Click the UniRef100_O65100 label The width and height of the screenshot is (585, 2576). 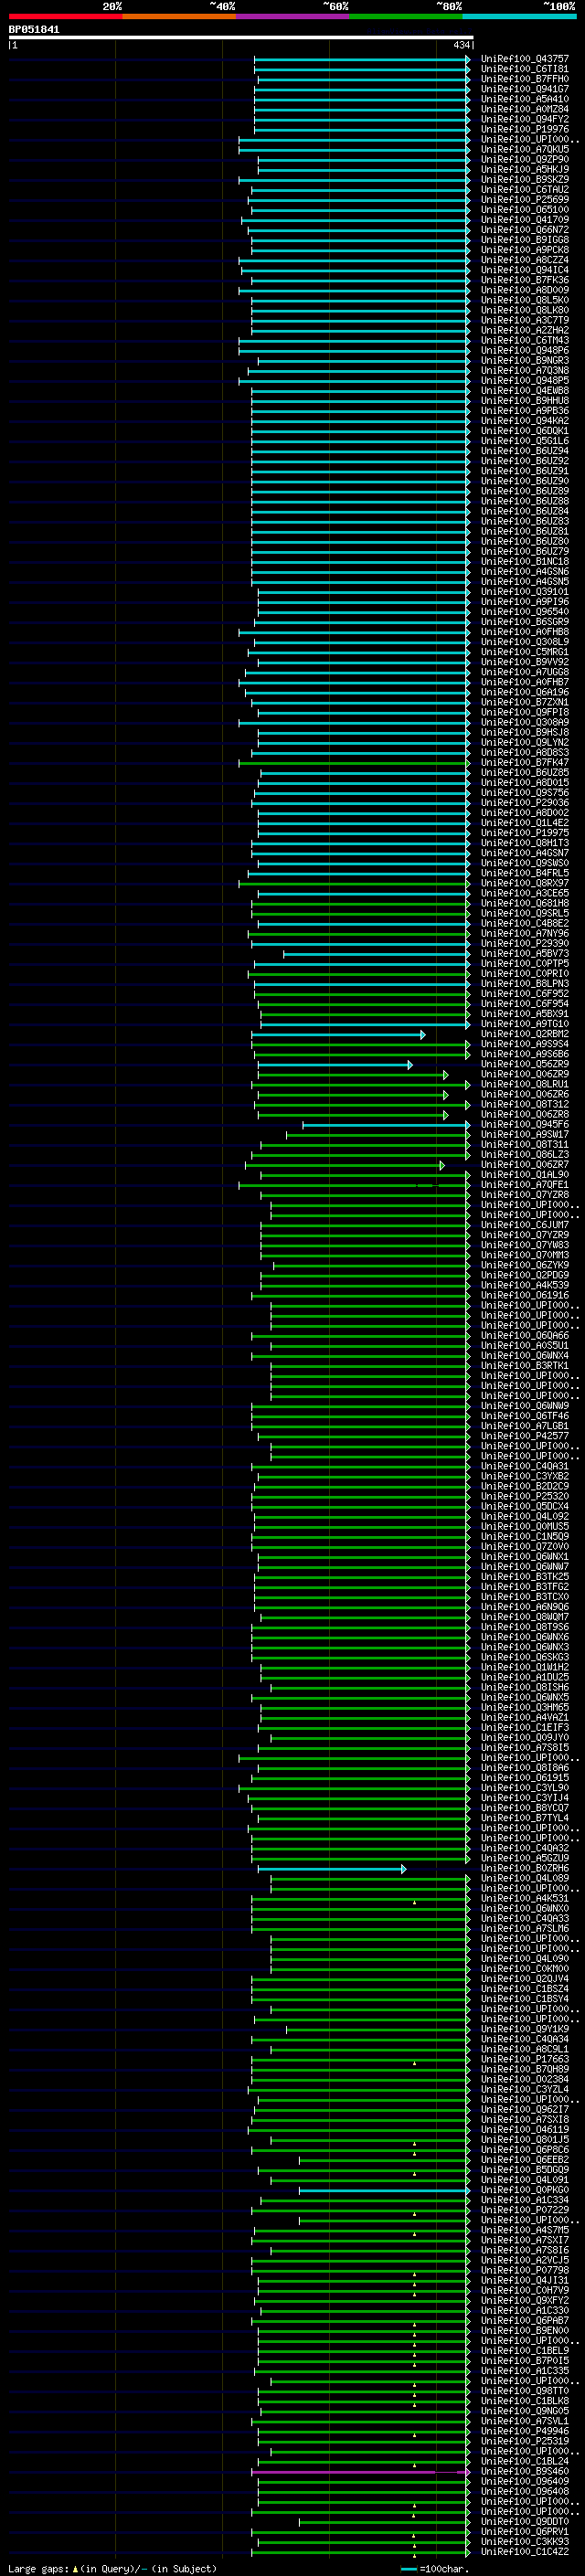(x=524, y=210)
